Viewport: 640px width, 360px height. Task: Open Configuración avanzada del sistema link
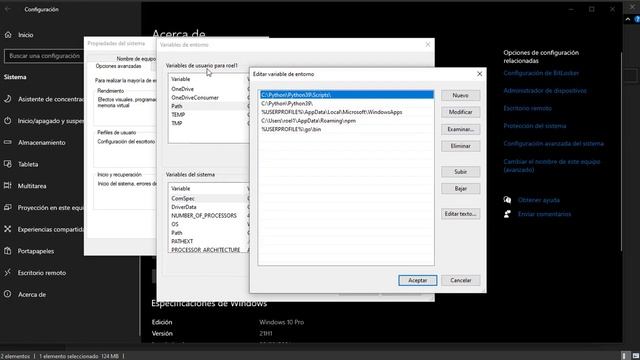coord(553,144)
